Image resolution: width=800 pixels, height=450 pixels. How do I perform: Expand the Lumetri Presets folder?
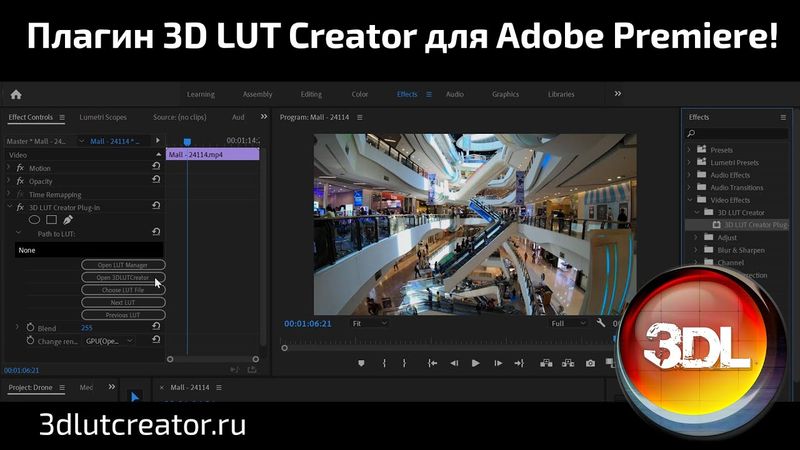[689, 162]
